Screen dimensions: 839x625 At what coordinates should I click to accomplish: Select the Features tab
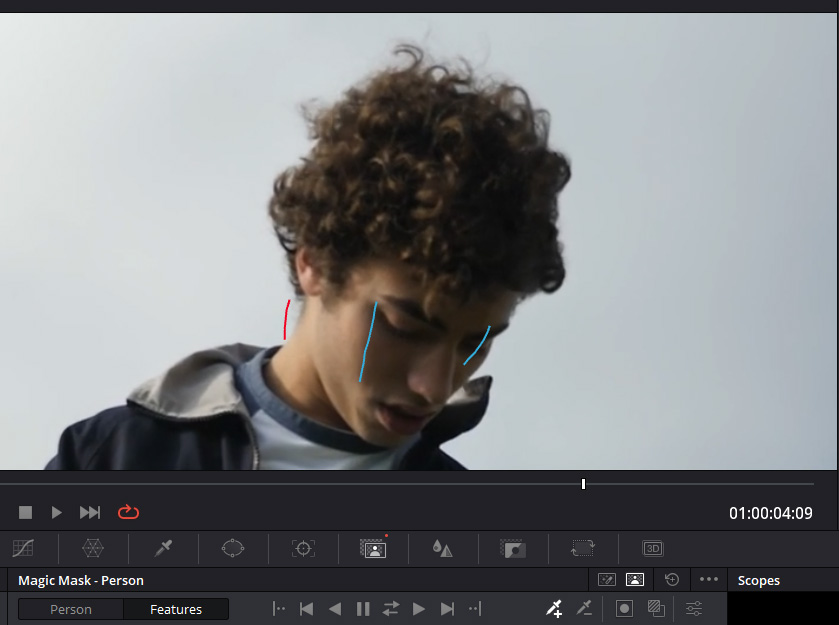point(176,609)
